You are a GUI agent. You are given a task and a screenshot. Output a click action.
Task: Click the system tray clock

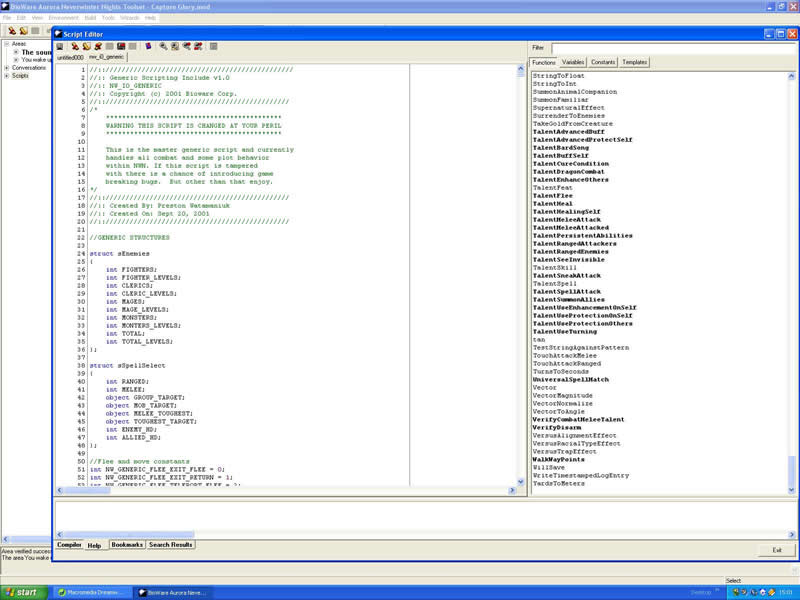pyautogui.click(x=786, y=593)
